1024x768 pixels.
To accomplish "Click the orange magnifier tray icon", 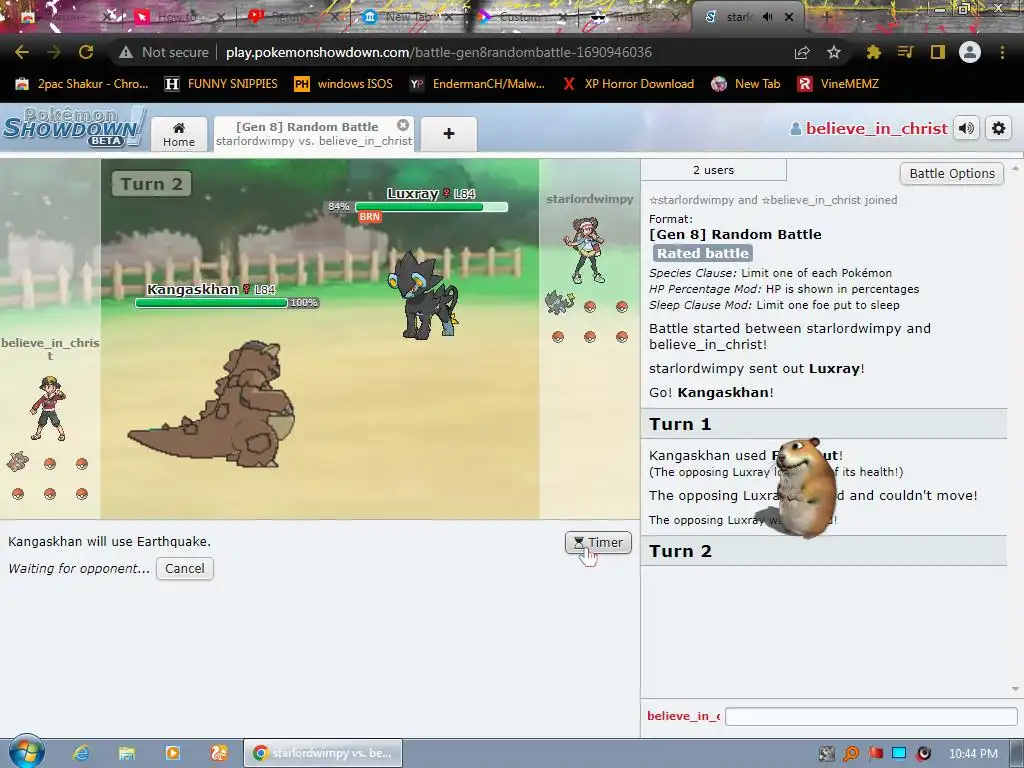I will [x=851, y=754].
